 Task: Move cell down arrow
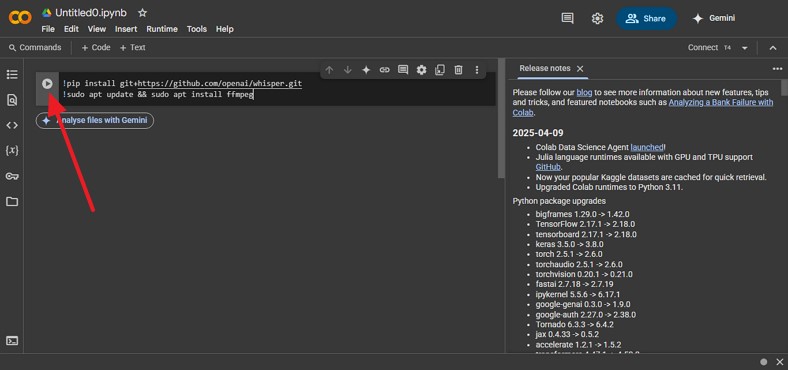[x=348, y=70]
